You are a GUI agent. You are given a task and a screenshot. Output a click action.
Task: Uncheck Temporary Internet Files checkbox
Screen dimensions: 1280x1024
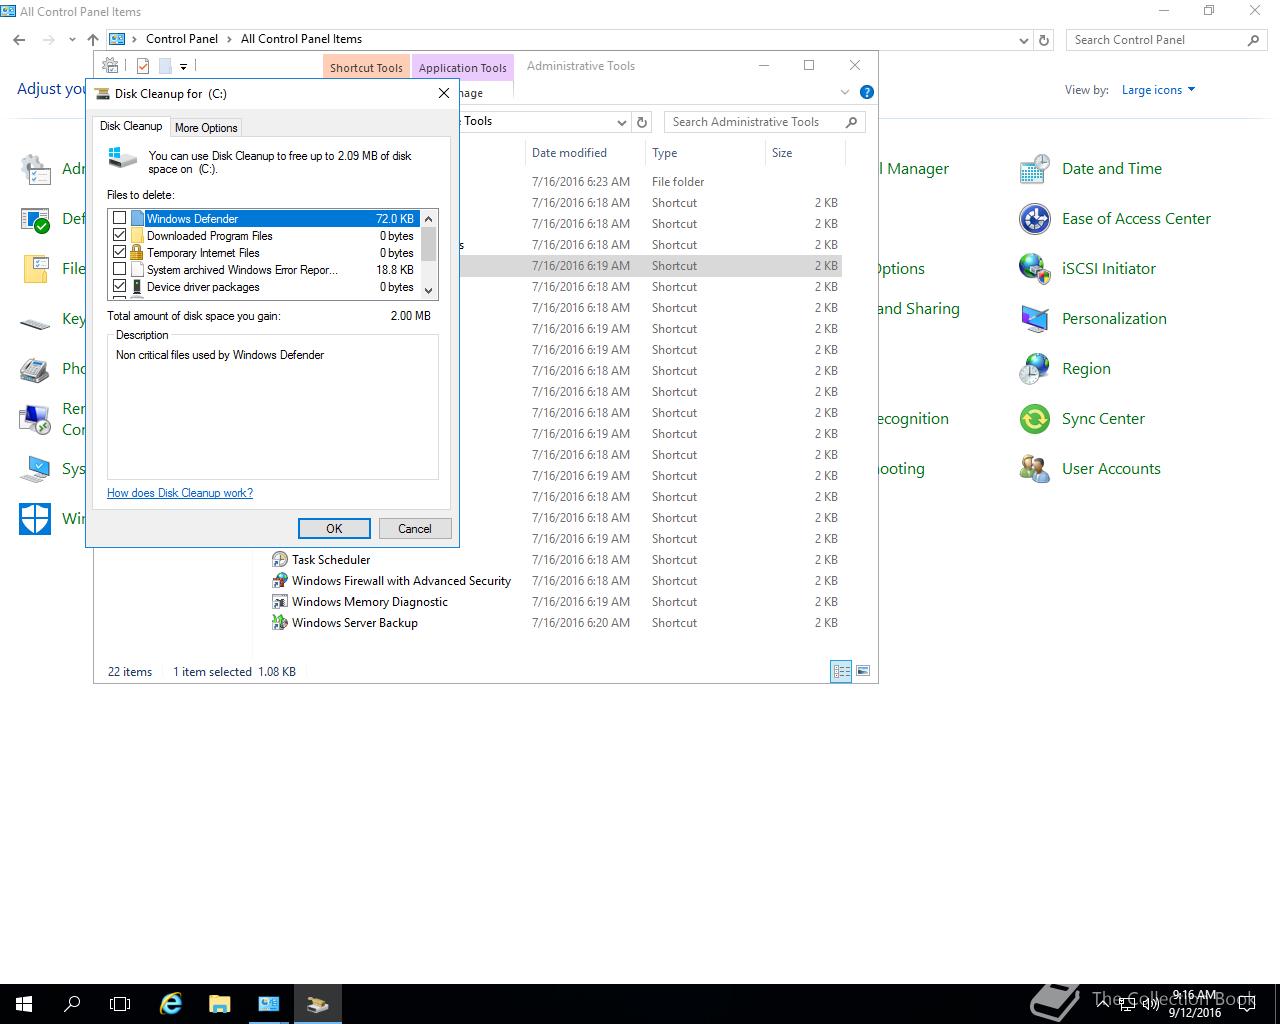coord(120,253)
